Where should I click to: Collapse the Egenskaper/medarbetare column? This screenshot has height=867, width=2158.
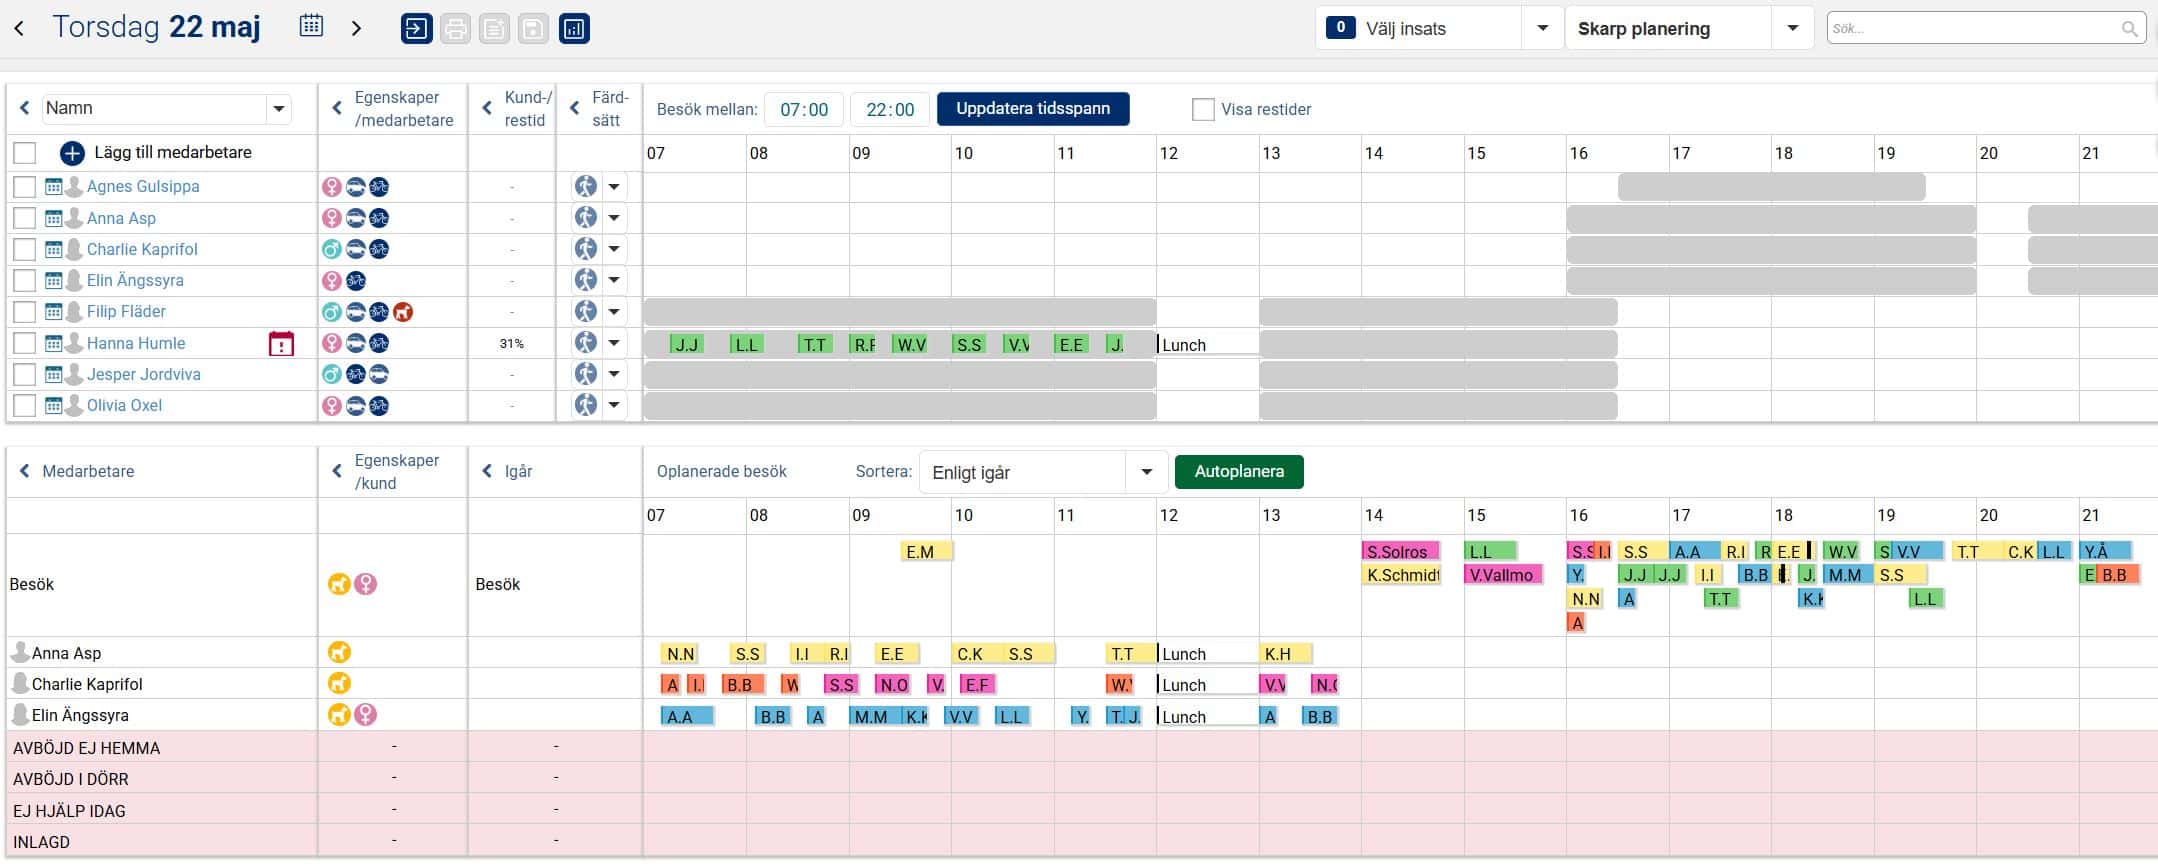coord(337,109)
